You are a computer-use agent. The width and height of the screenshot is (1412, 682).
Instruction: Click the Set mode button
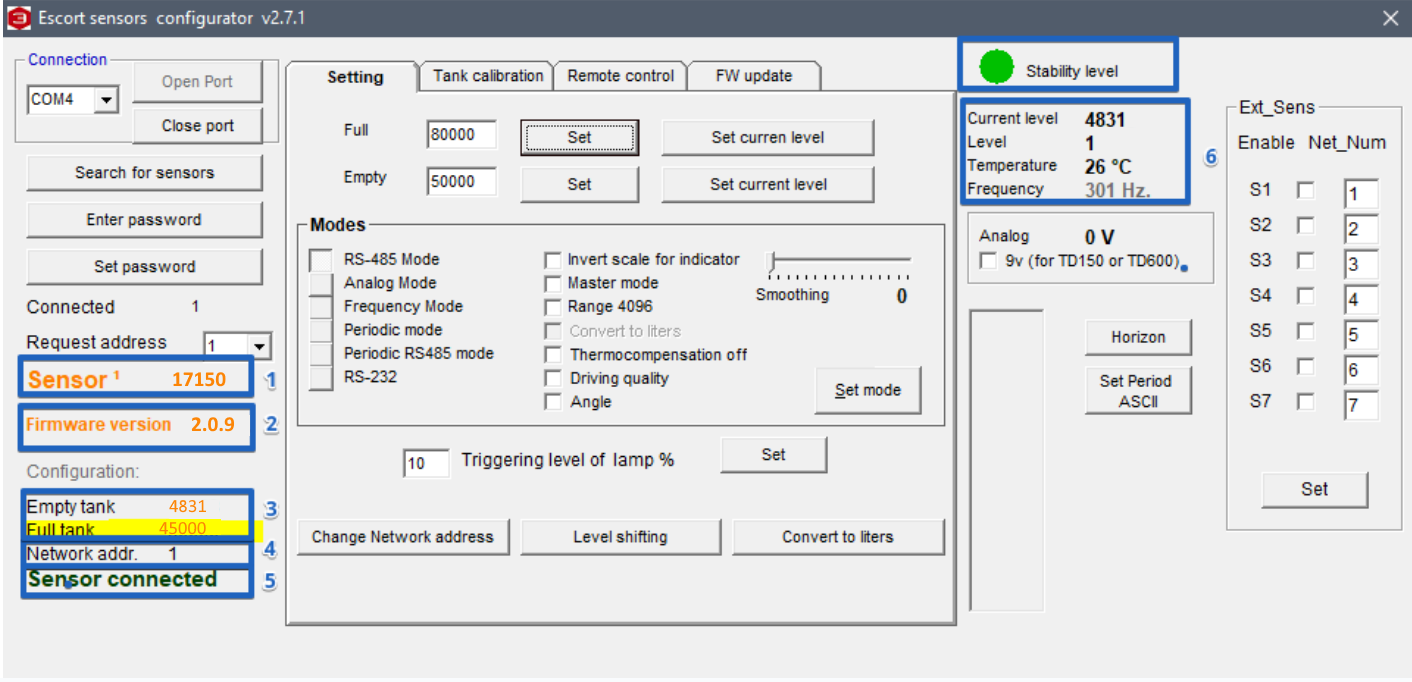(868, 390)
